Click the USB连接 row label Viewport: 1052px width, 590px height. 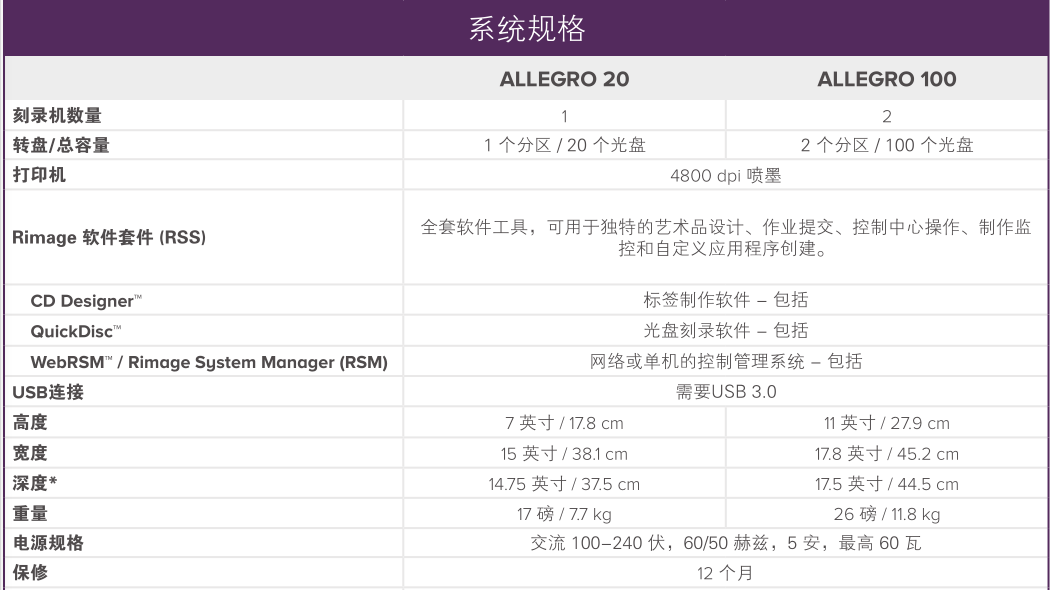(48, 392)
